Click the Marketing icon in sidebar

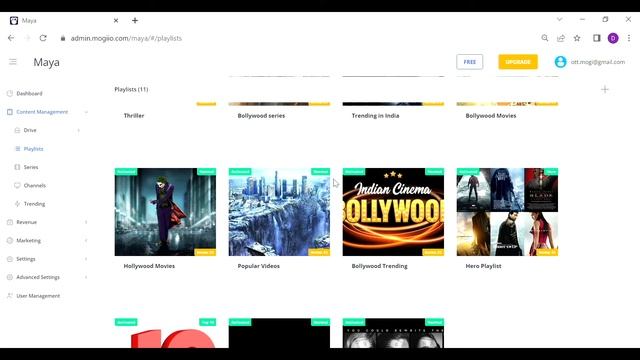[10, 240]
